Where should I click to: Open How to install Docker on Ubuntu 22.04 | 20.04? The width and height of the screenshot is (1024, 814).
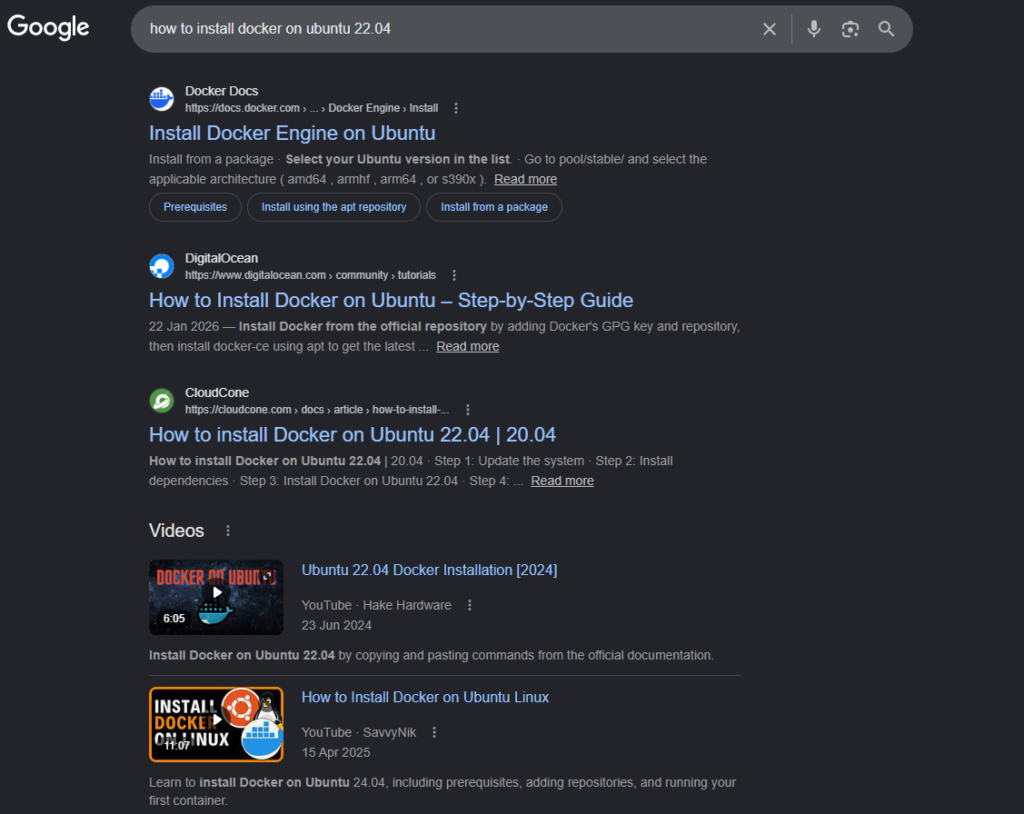click(x=353, y=434)
